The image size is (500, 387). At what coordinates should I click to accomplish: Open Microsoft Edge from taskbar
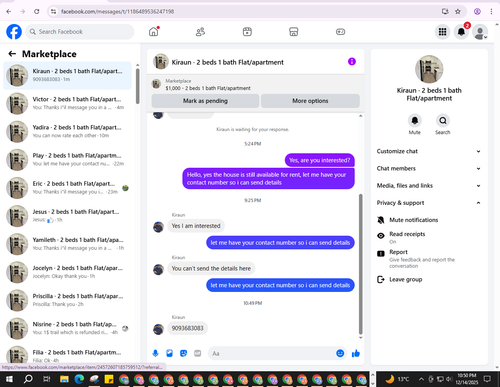[x=79, y=379]
